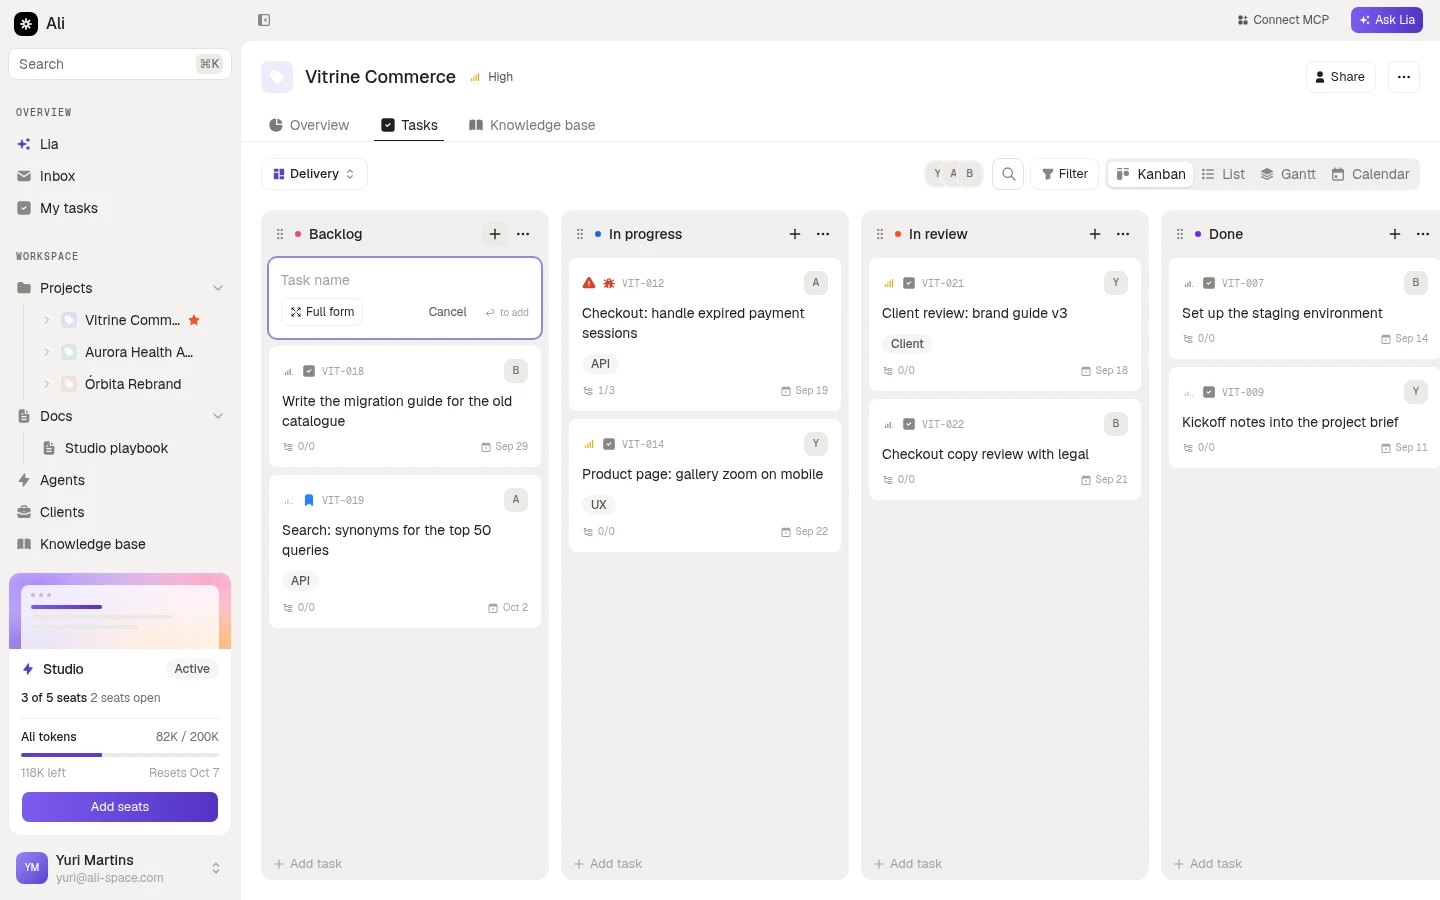Focus the sidebar Search field
Viewport: 1440px width, 900px height.
click(x=120, y=64)
